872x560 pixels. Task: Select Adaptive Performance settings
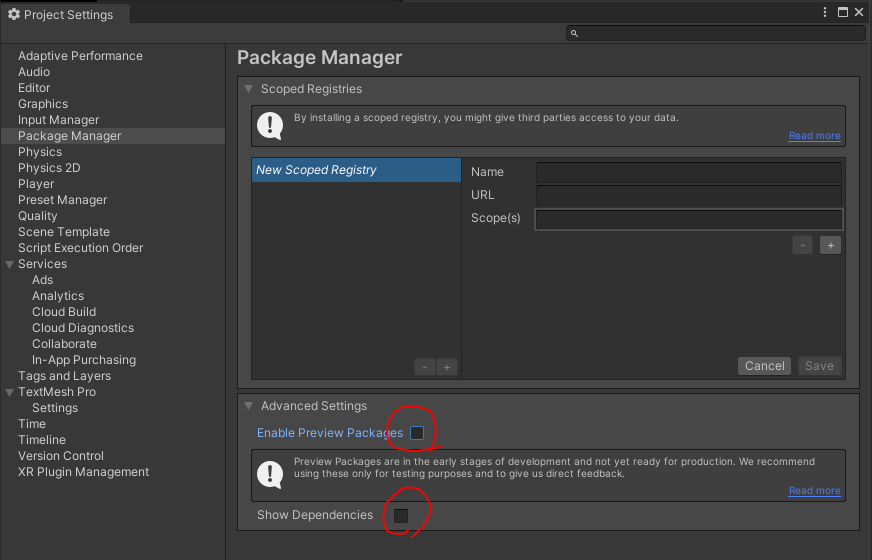(80, 56)
